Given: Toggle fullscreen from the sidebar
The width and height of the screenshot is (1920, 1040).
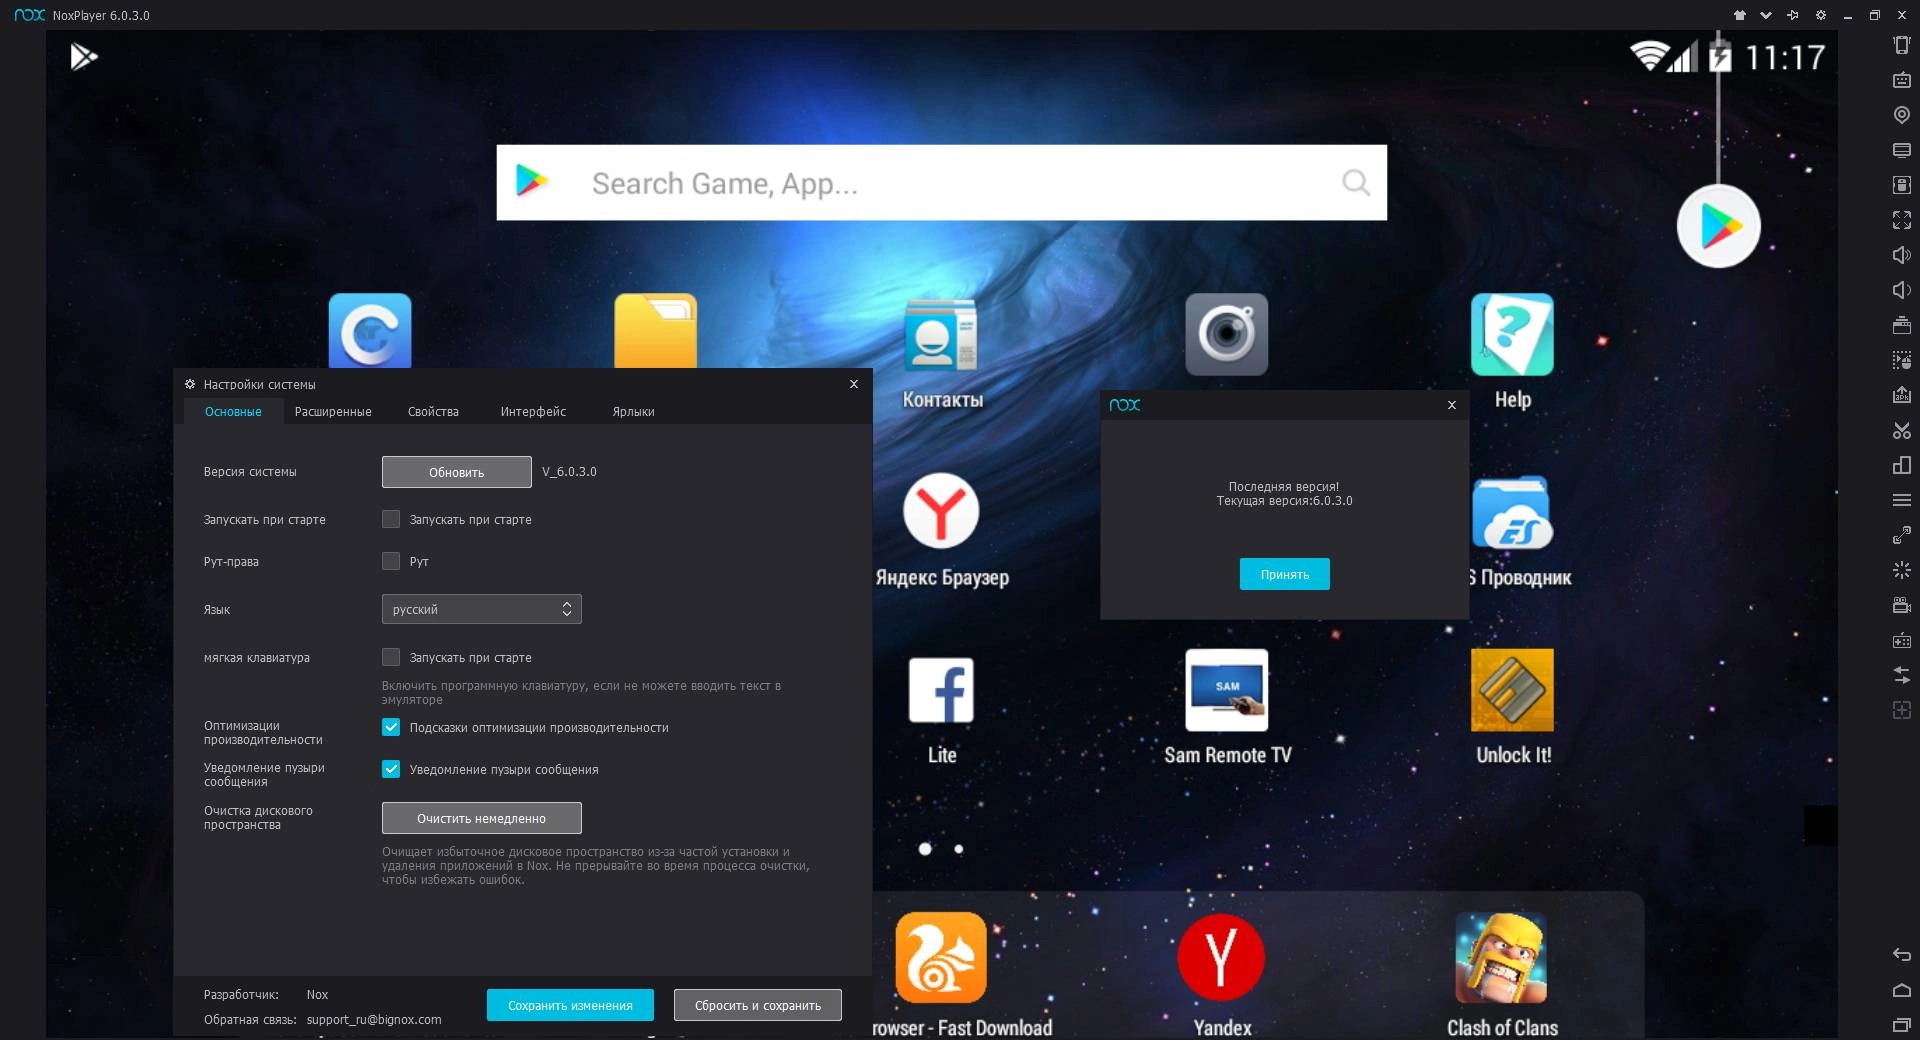Looking at the screenshot, I should [1902, 220].
